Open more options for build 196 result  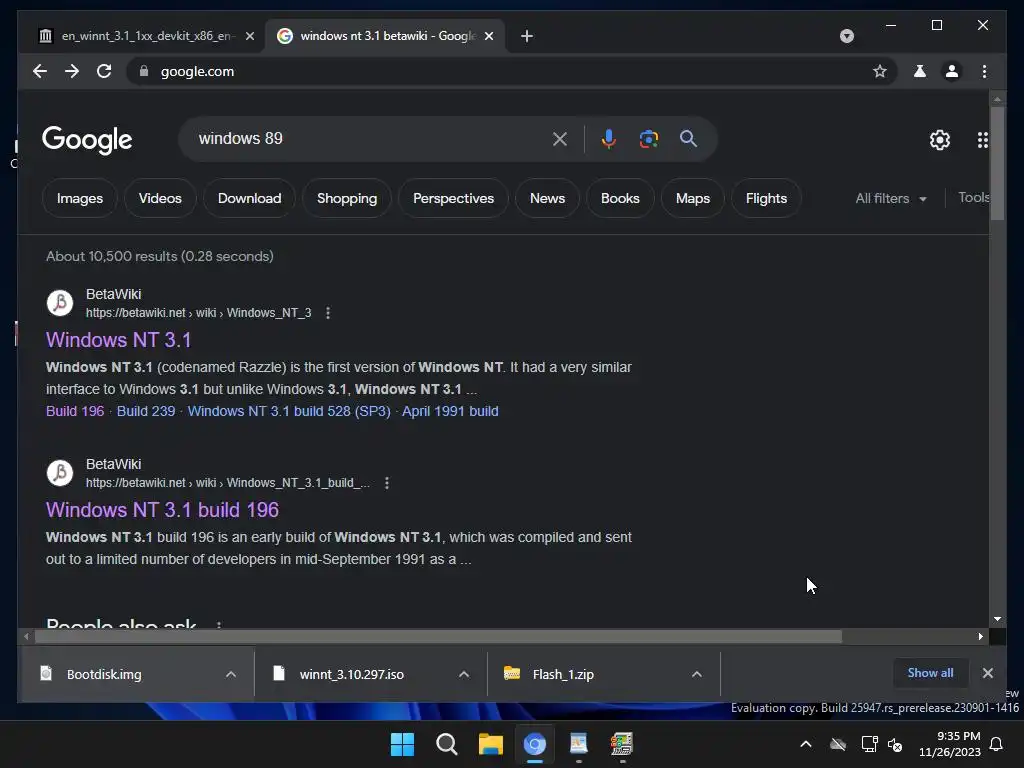pyautogui.click(x=387, y=483)
